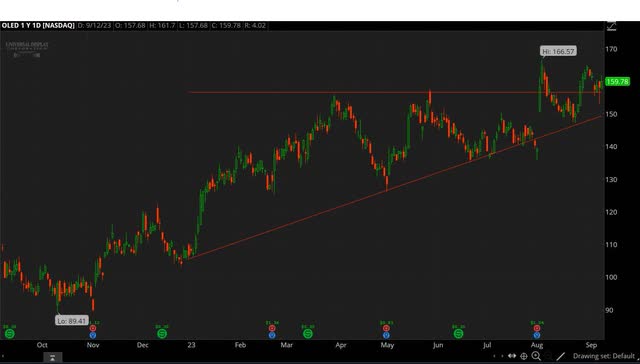Click the 23 year axis label
640x364 pixels.
click(191, 345)
